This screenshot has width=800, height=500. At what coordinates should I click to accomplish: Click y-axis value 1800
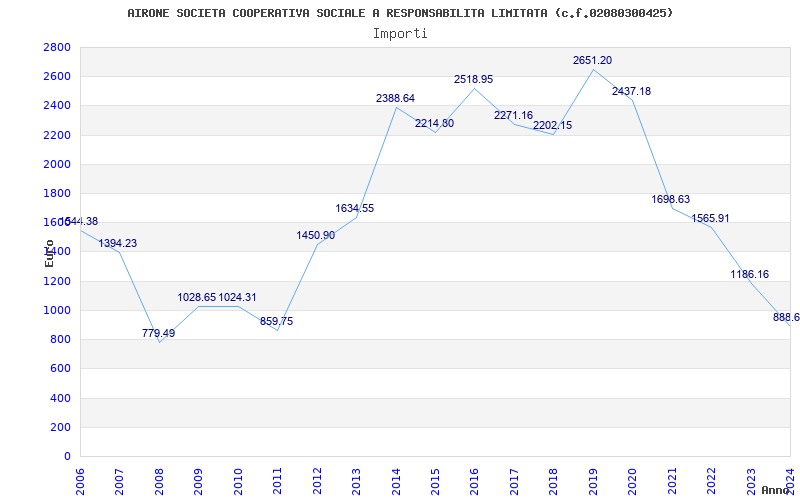point(57,193)
